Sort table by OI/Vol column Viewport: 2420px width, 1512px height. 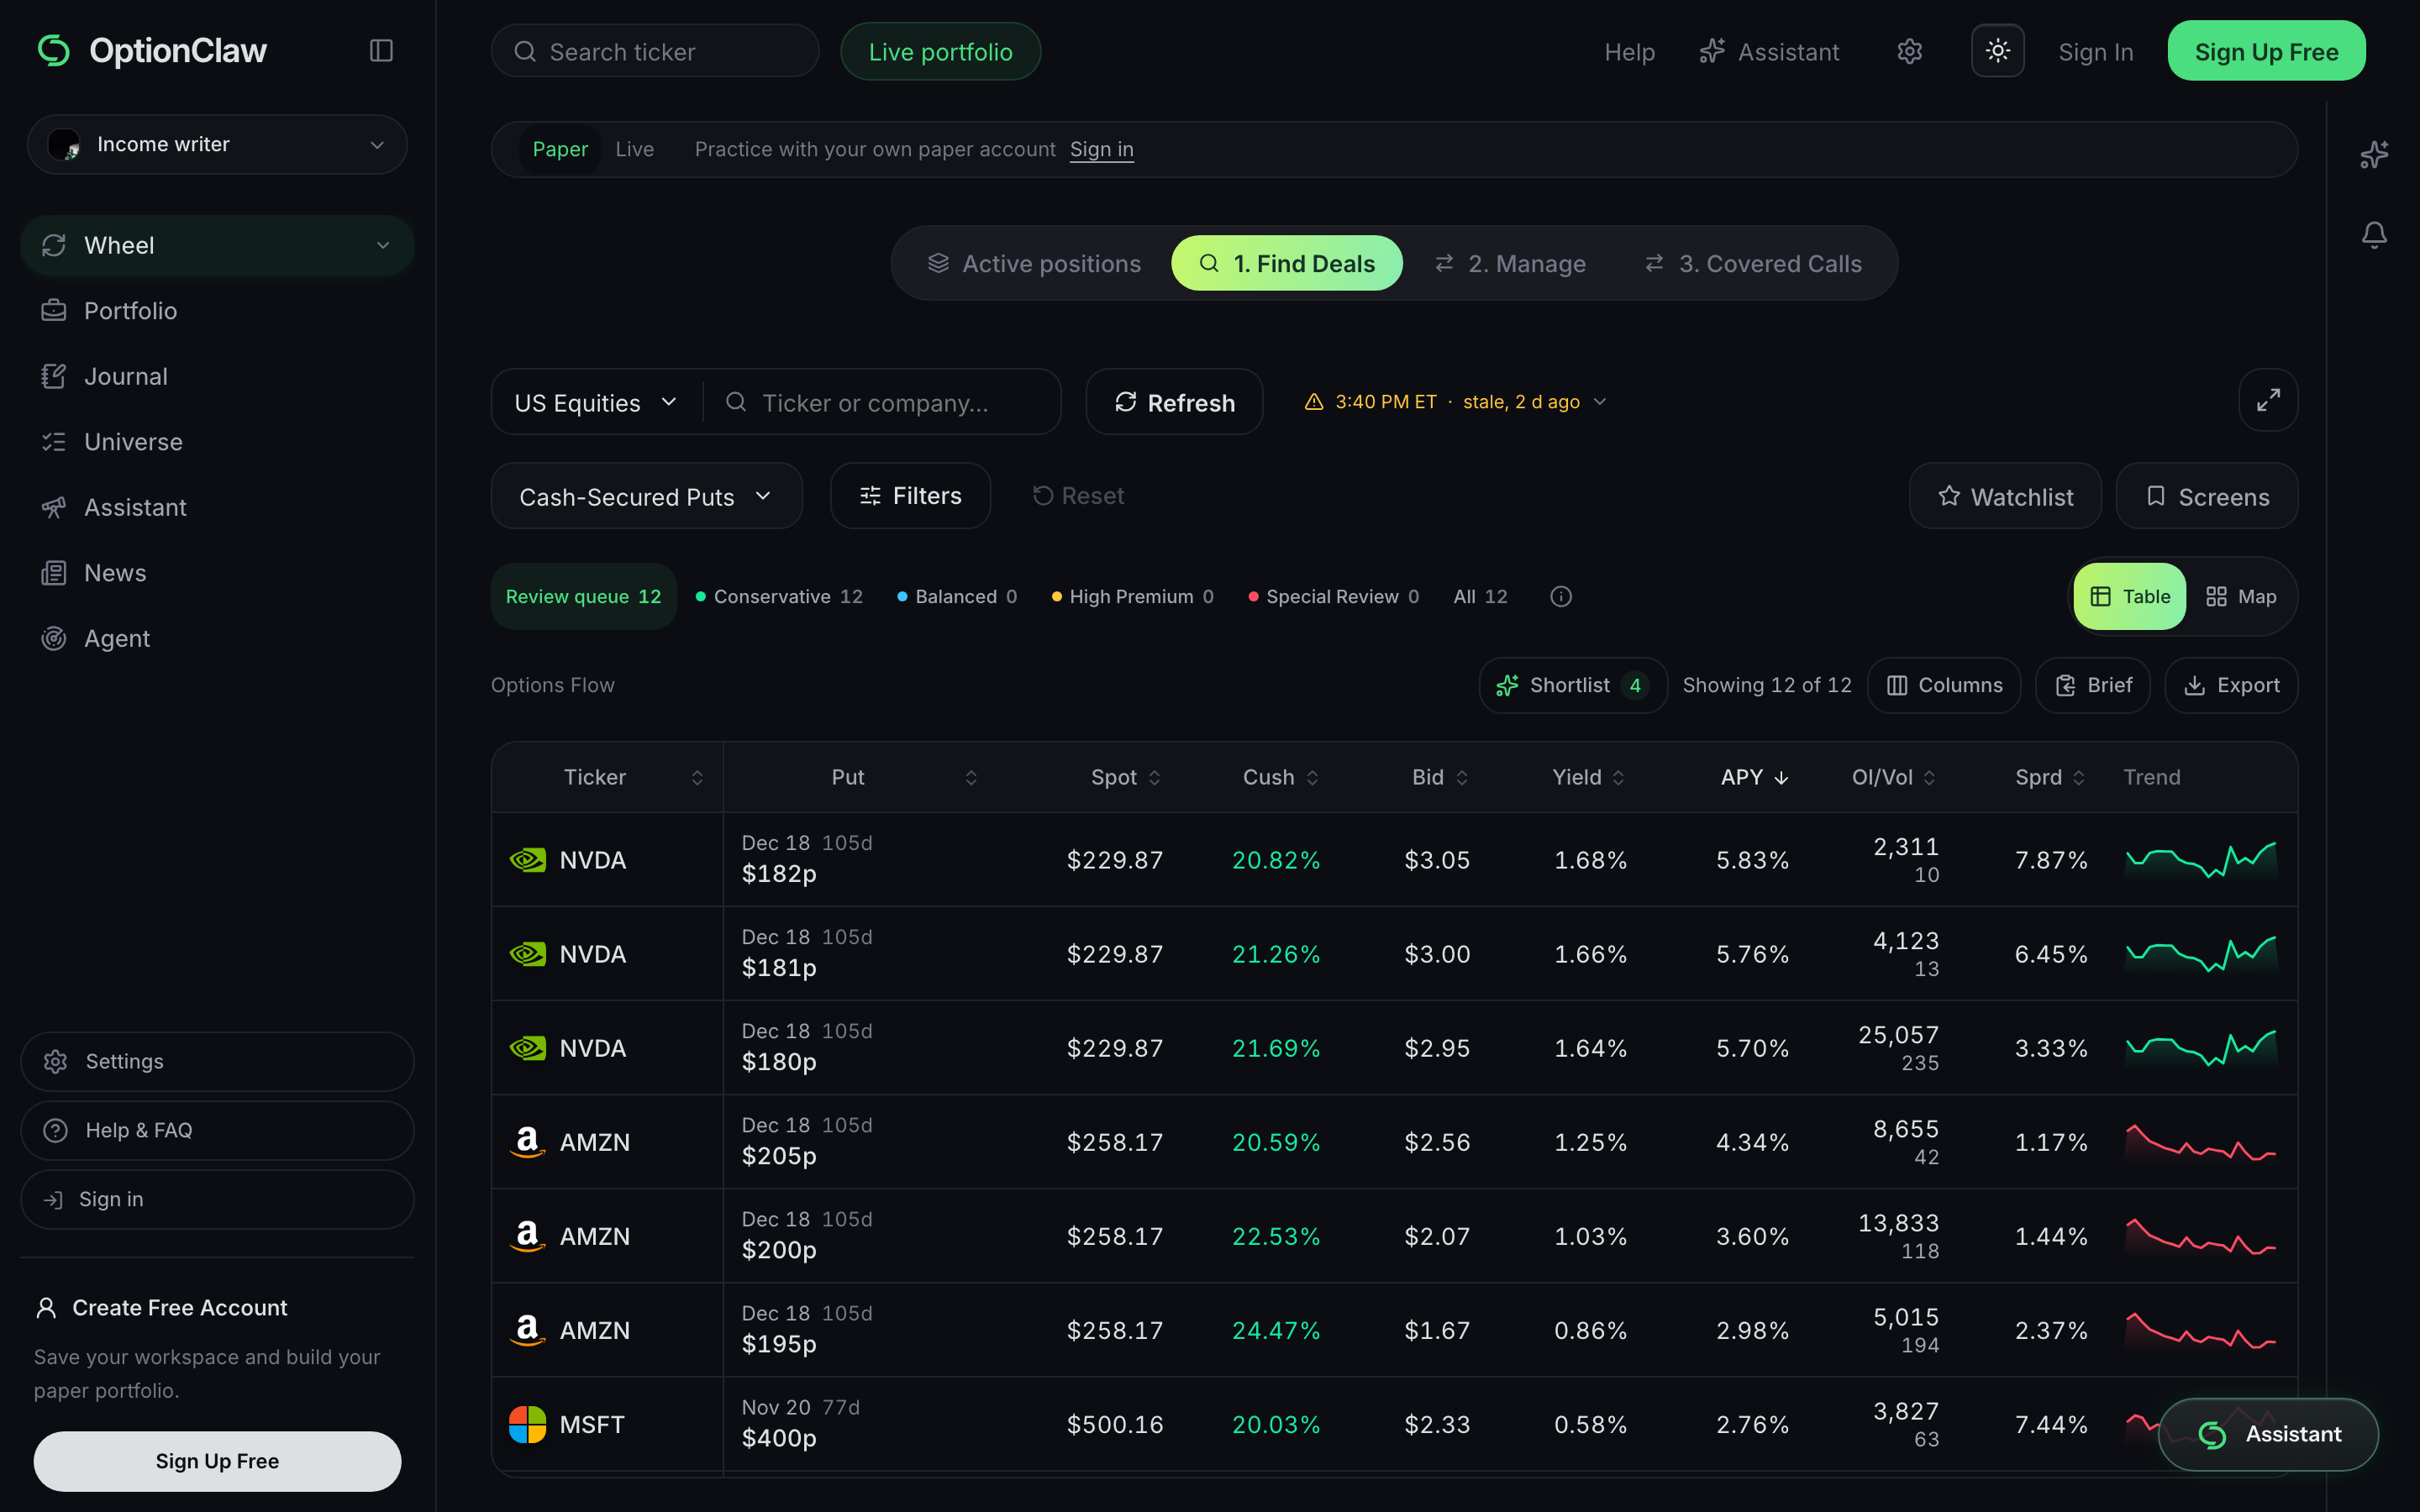pos(1893,777)
